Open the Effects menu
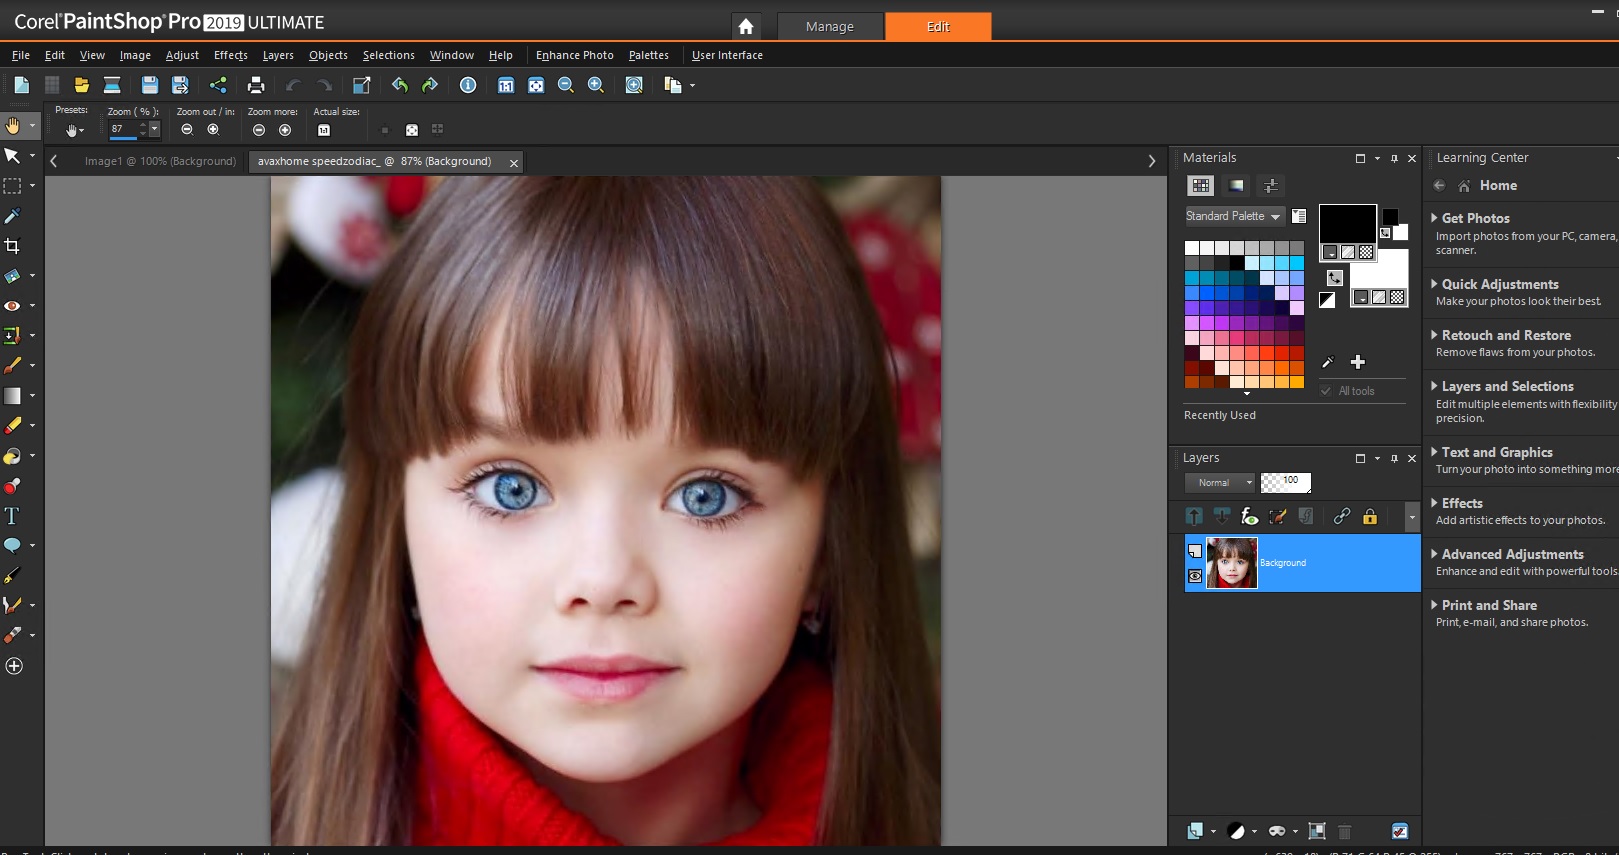 pyautogui.click(x=230, y=55)
